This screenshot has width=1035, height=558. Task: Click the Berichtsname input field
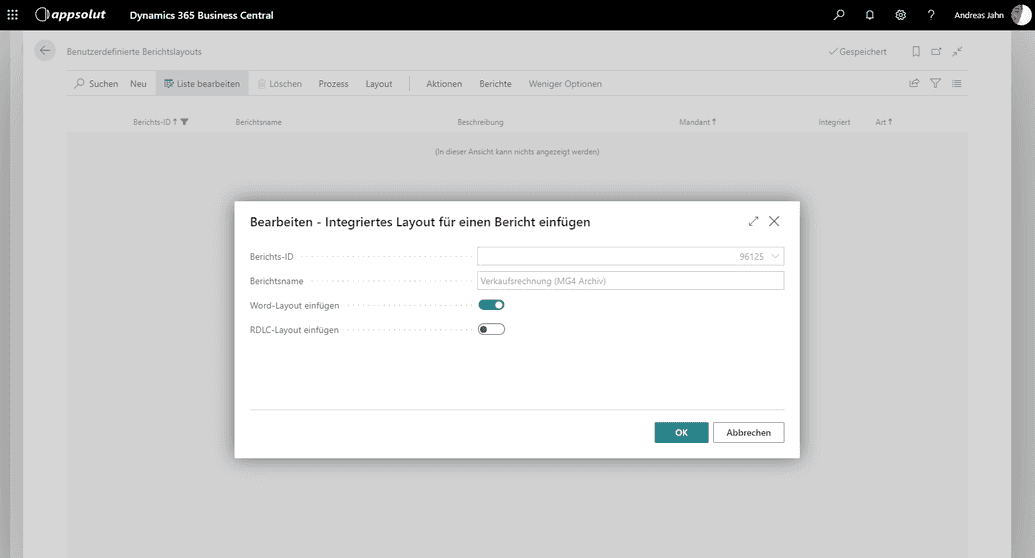(630, 281)
